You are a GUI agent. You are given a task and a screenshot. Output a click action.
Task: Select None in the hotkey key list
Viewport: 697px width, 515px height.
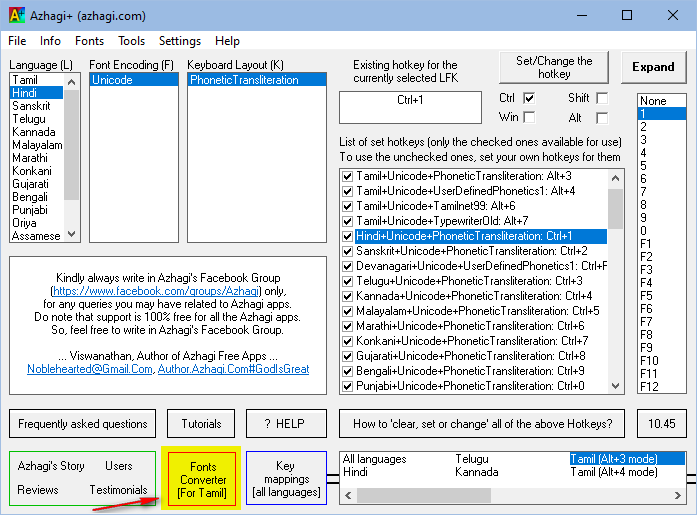point(662,101)
